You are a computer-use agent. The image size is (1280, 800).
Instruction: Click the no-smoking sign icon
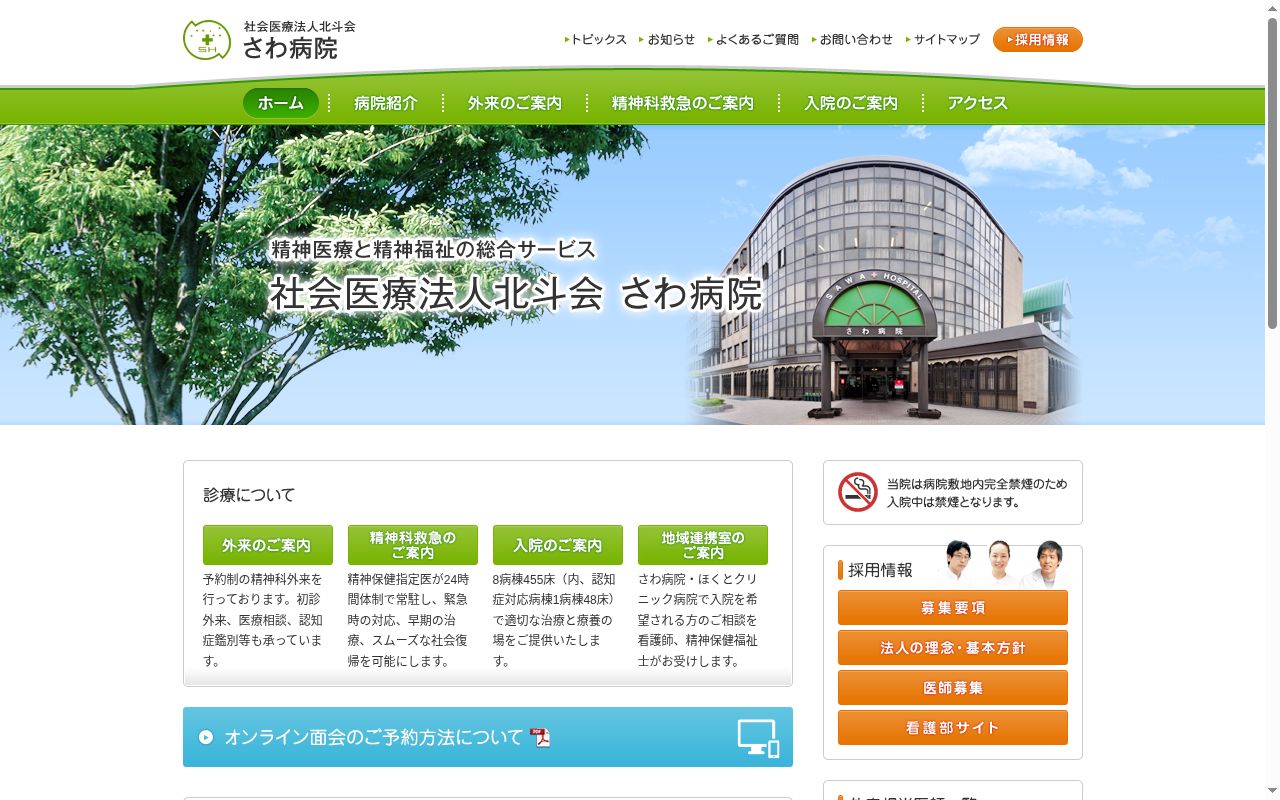(857, 492)
